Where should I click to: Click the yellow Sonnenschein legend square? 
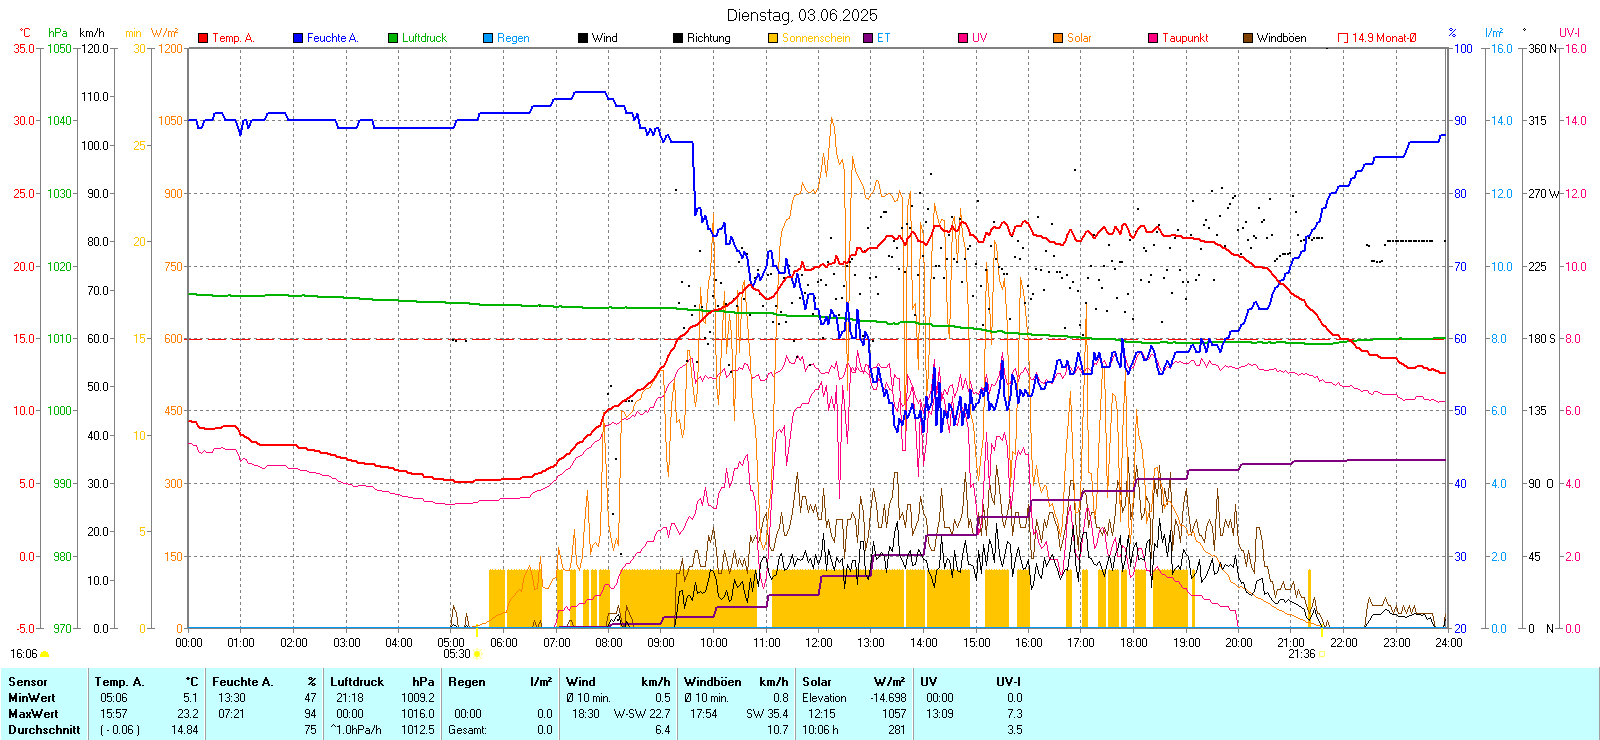click(773, 38)
